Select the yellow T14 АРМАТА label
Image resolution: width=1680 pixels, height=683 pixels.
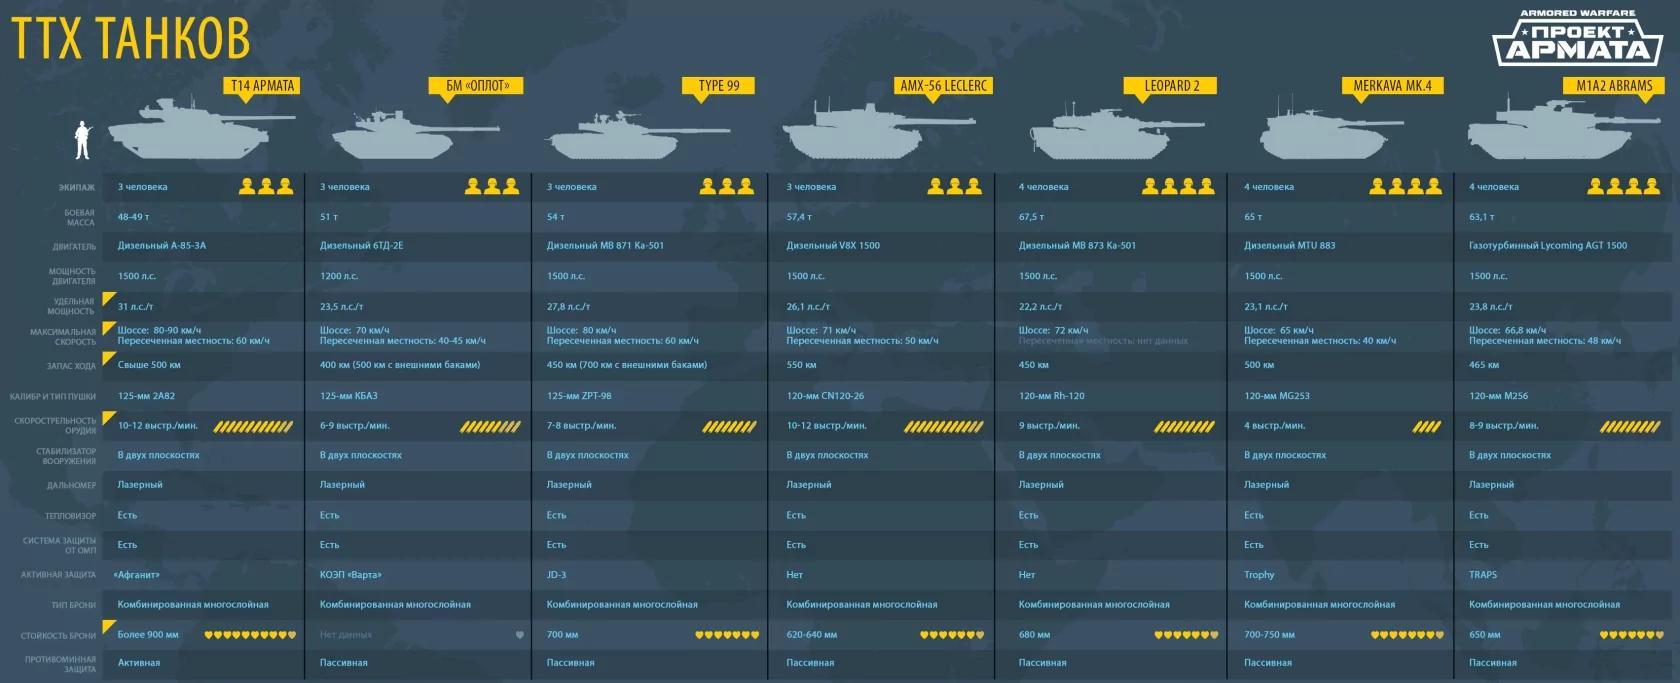[262, 86]
